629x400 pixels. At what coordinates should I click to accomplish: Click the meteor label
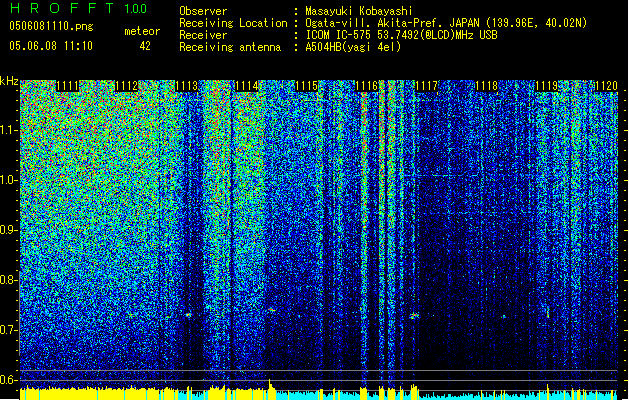tap(142, 31)
